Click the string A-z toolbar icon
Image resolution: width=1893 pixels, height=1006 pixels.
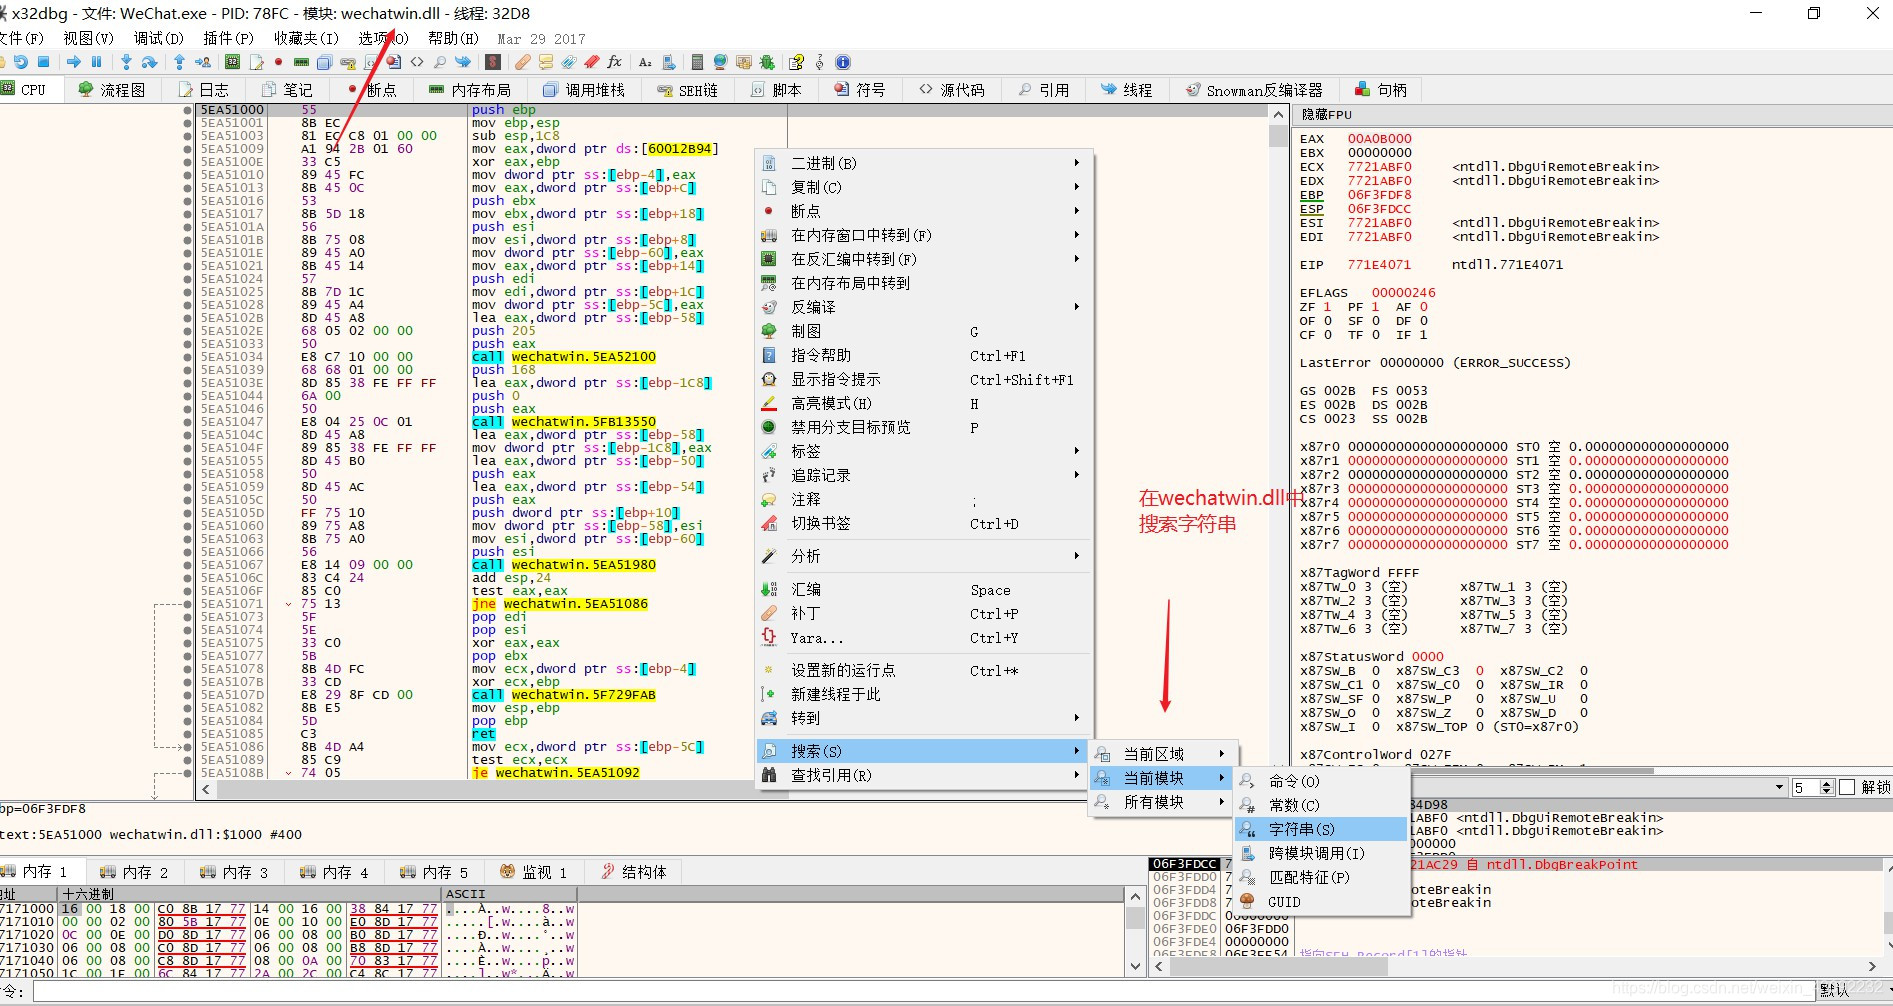[645, 62]
